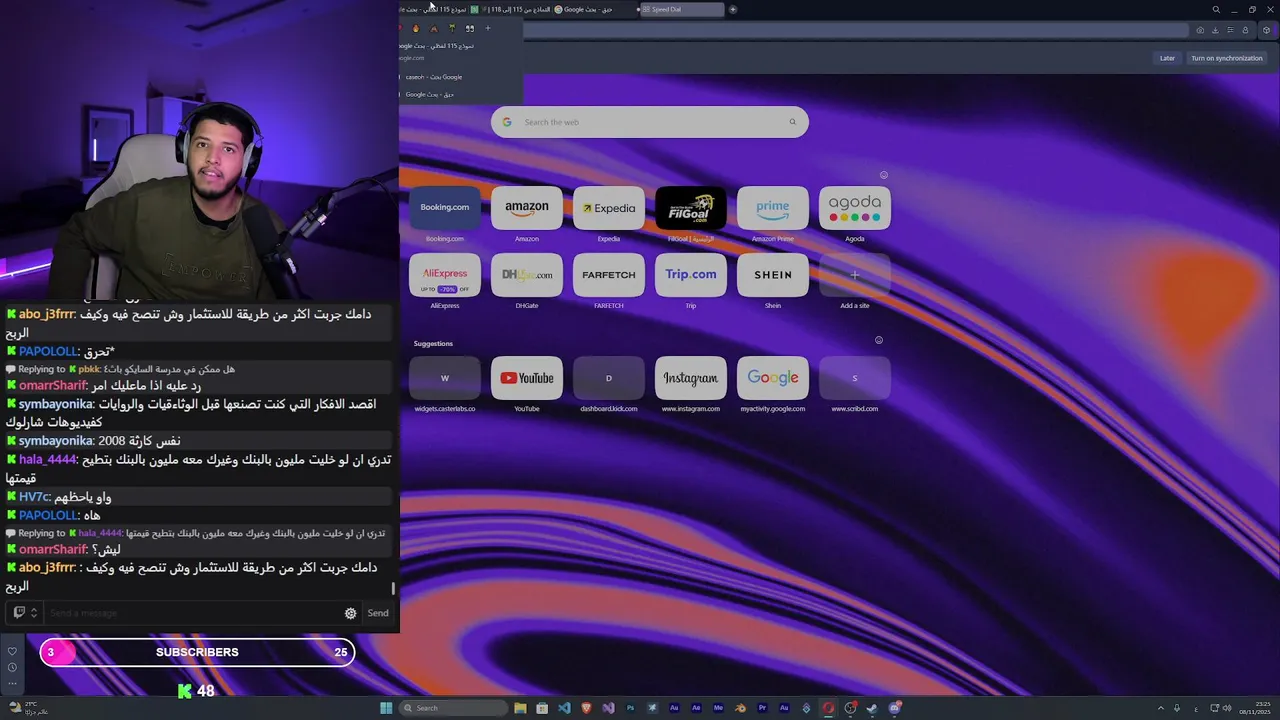Click the SUBSCRIBERS goal progress bar

[197, 652]
